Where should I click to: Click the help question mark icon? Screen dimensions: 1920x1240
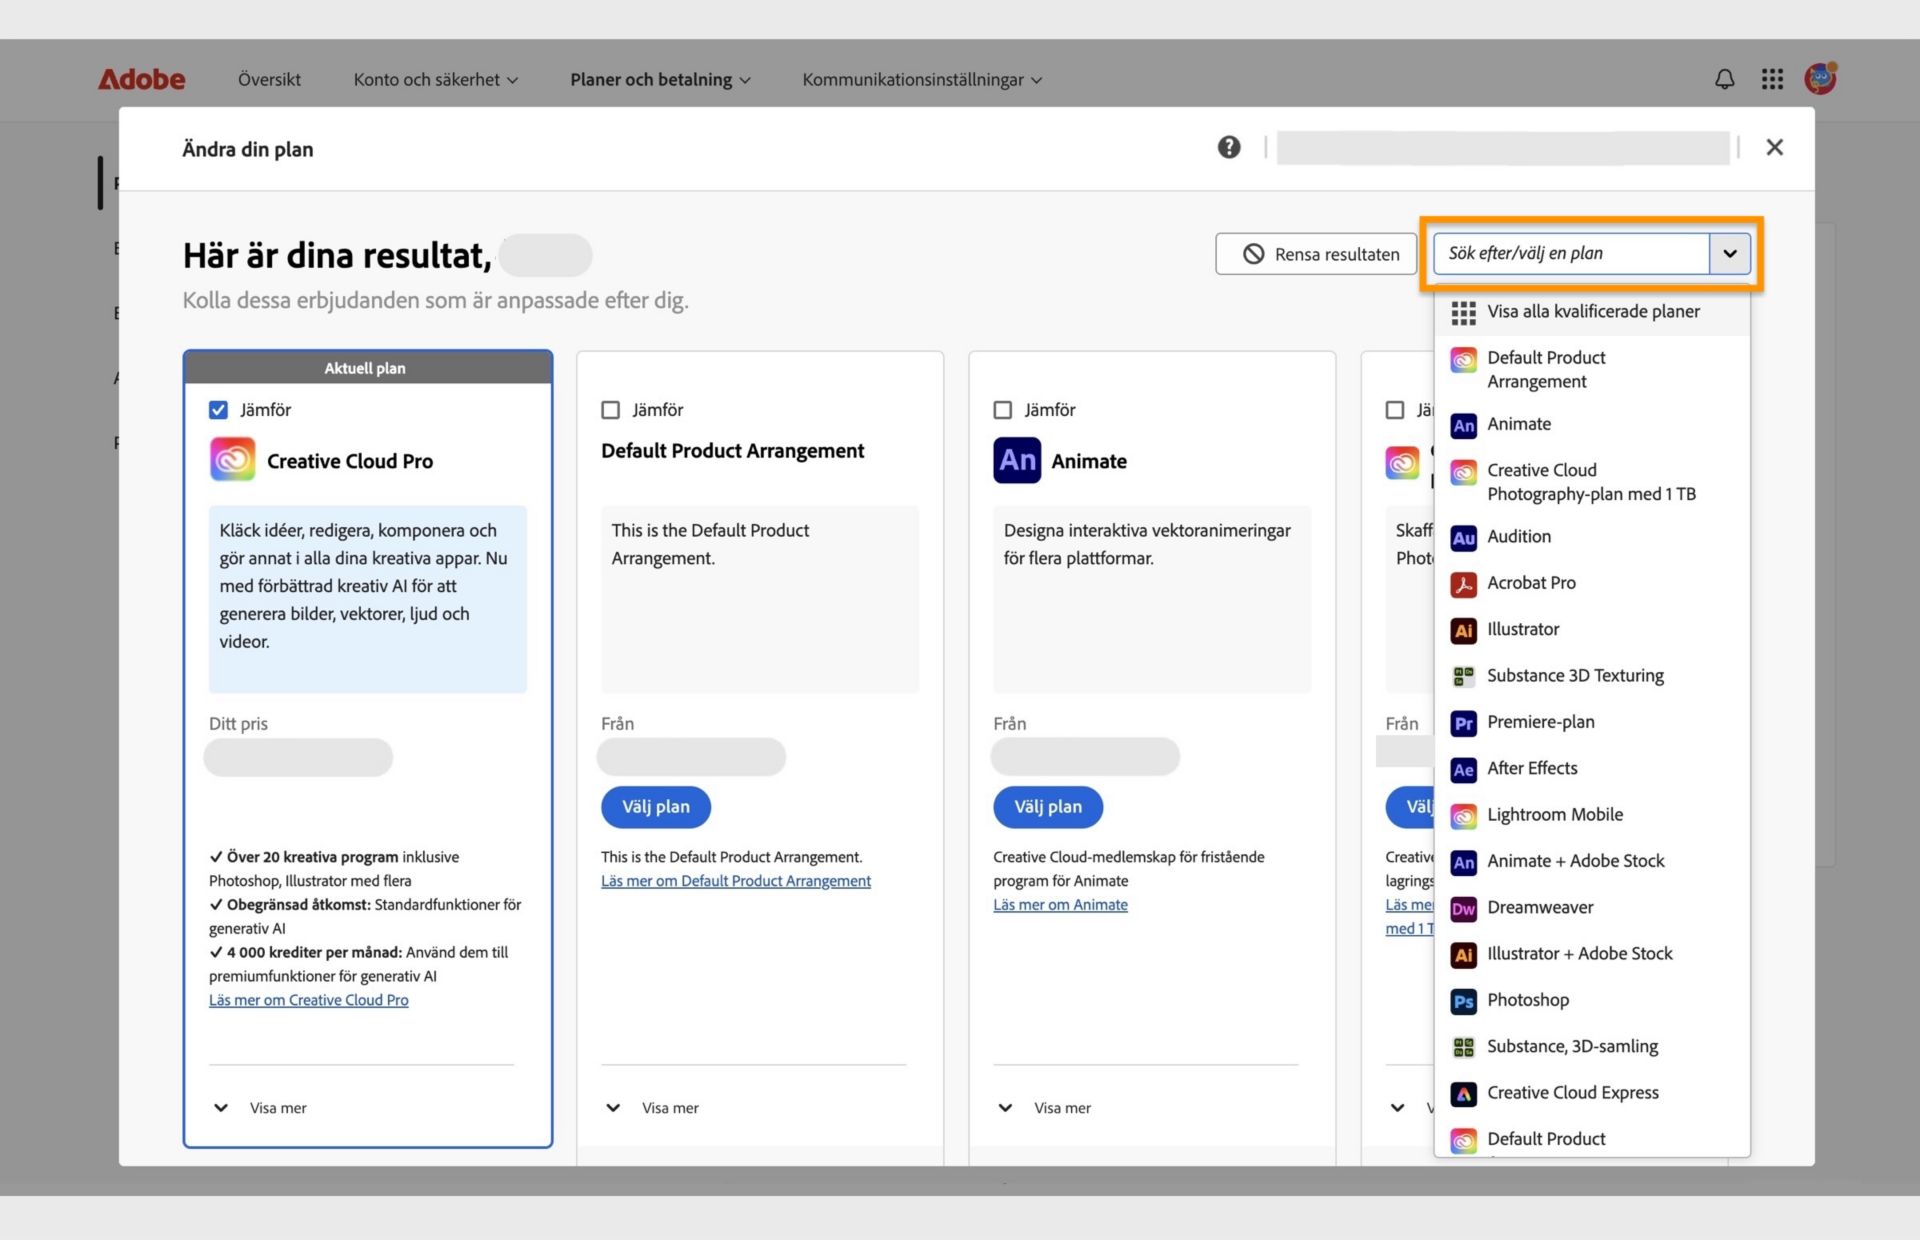[1229, 148]
